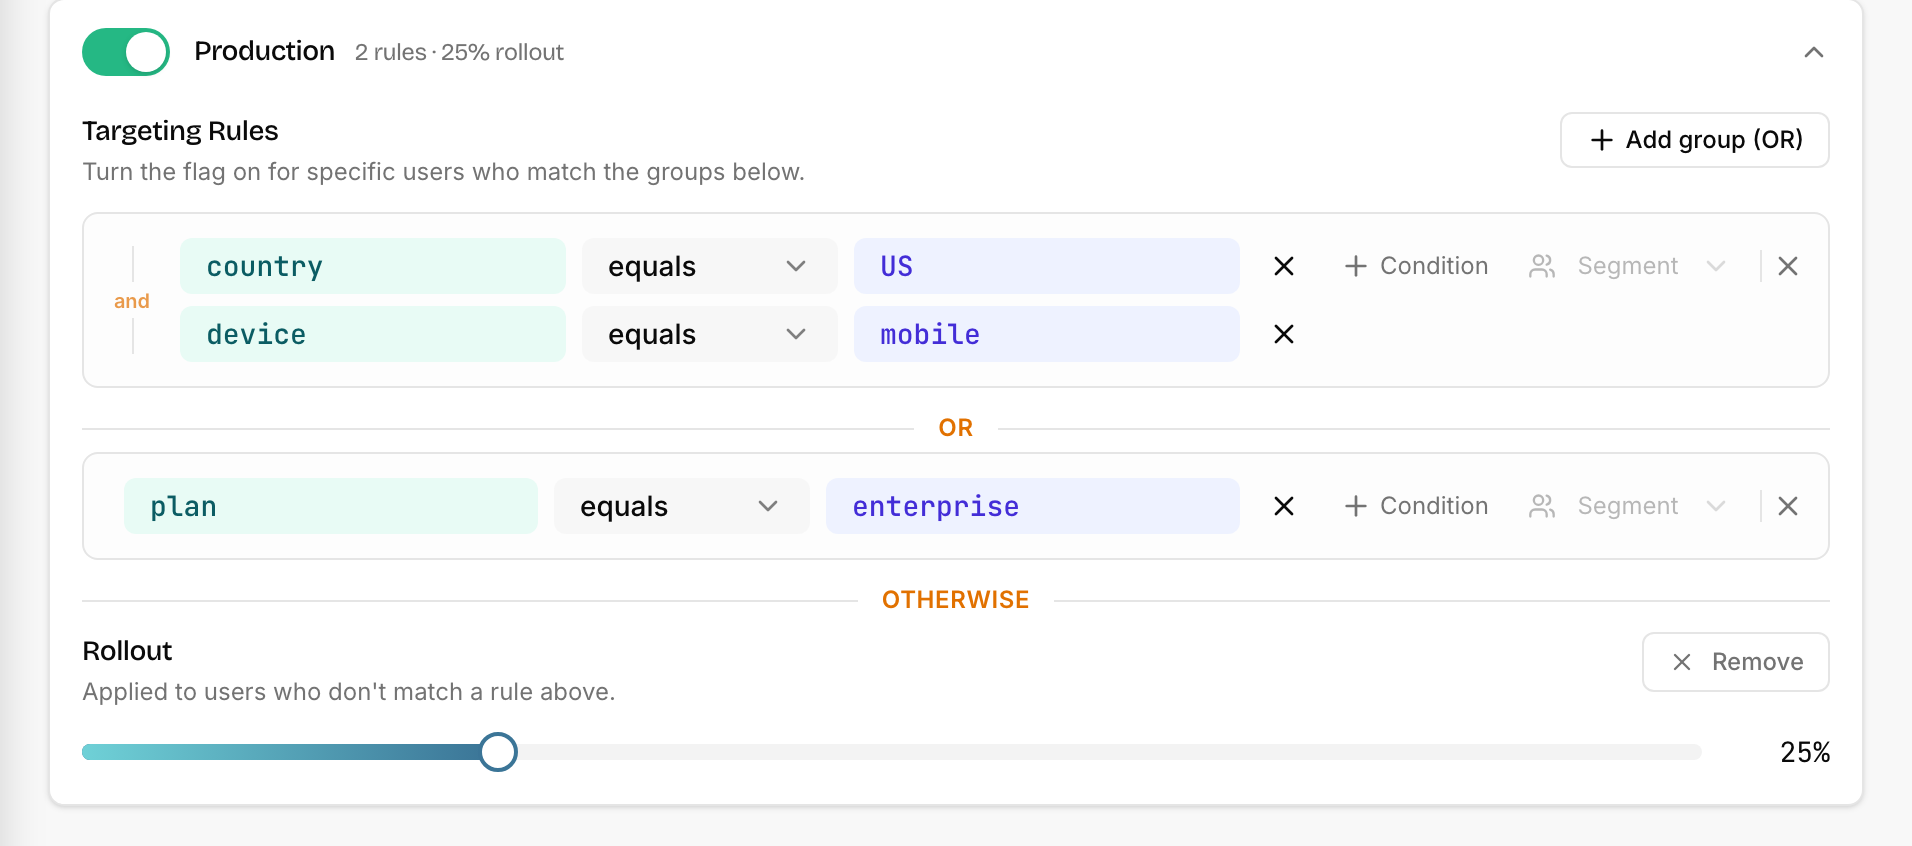Image resolution: width=1912 pixels, height=846 pixels.
Task: Open Segment dropdown in the plan group
Action: pyautogui.click(x=1628, y=506)
